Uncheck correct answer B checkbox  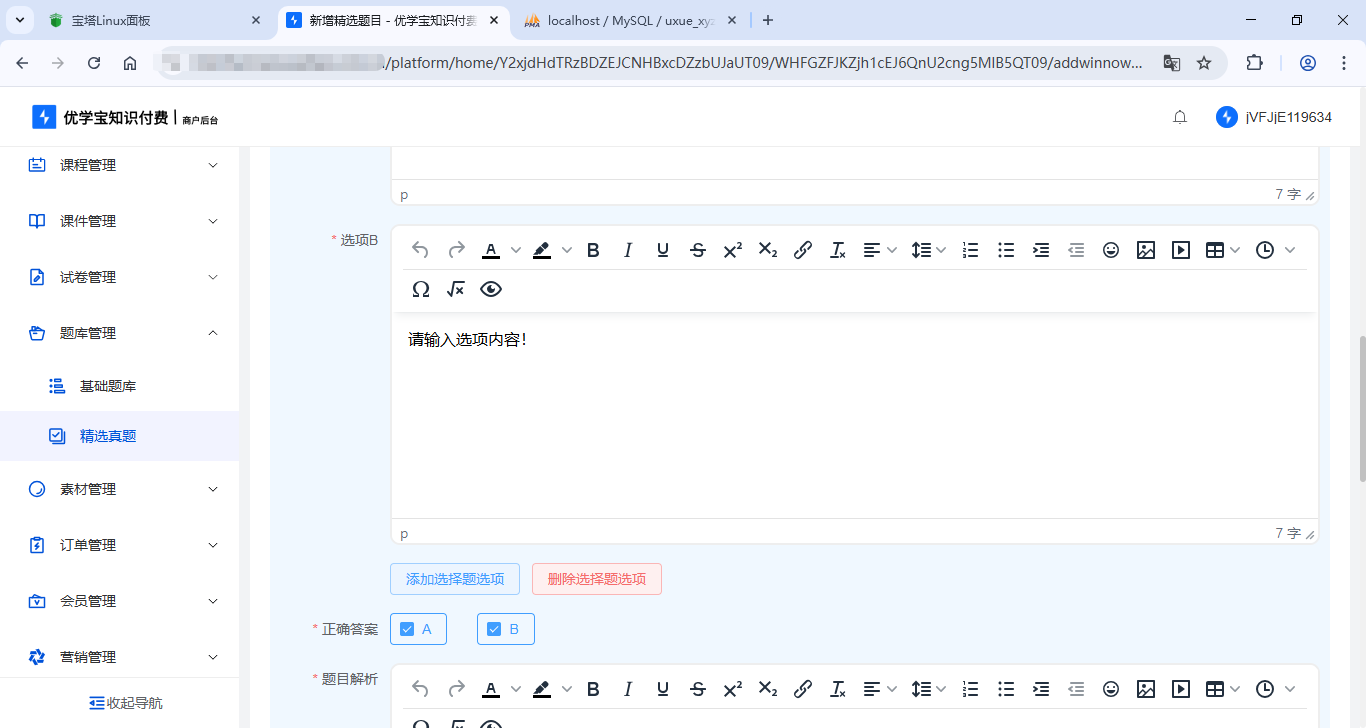[494, 629]
